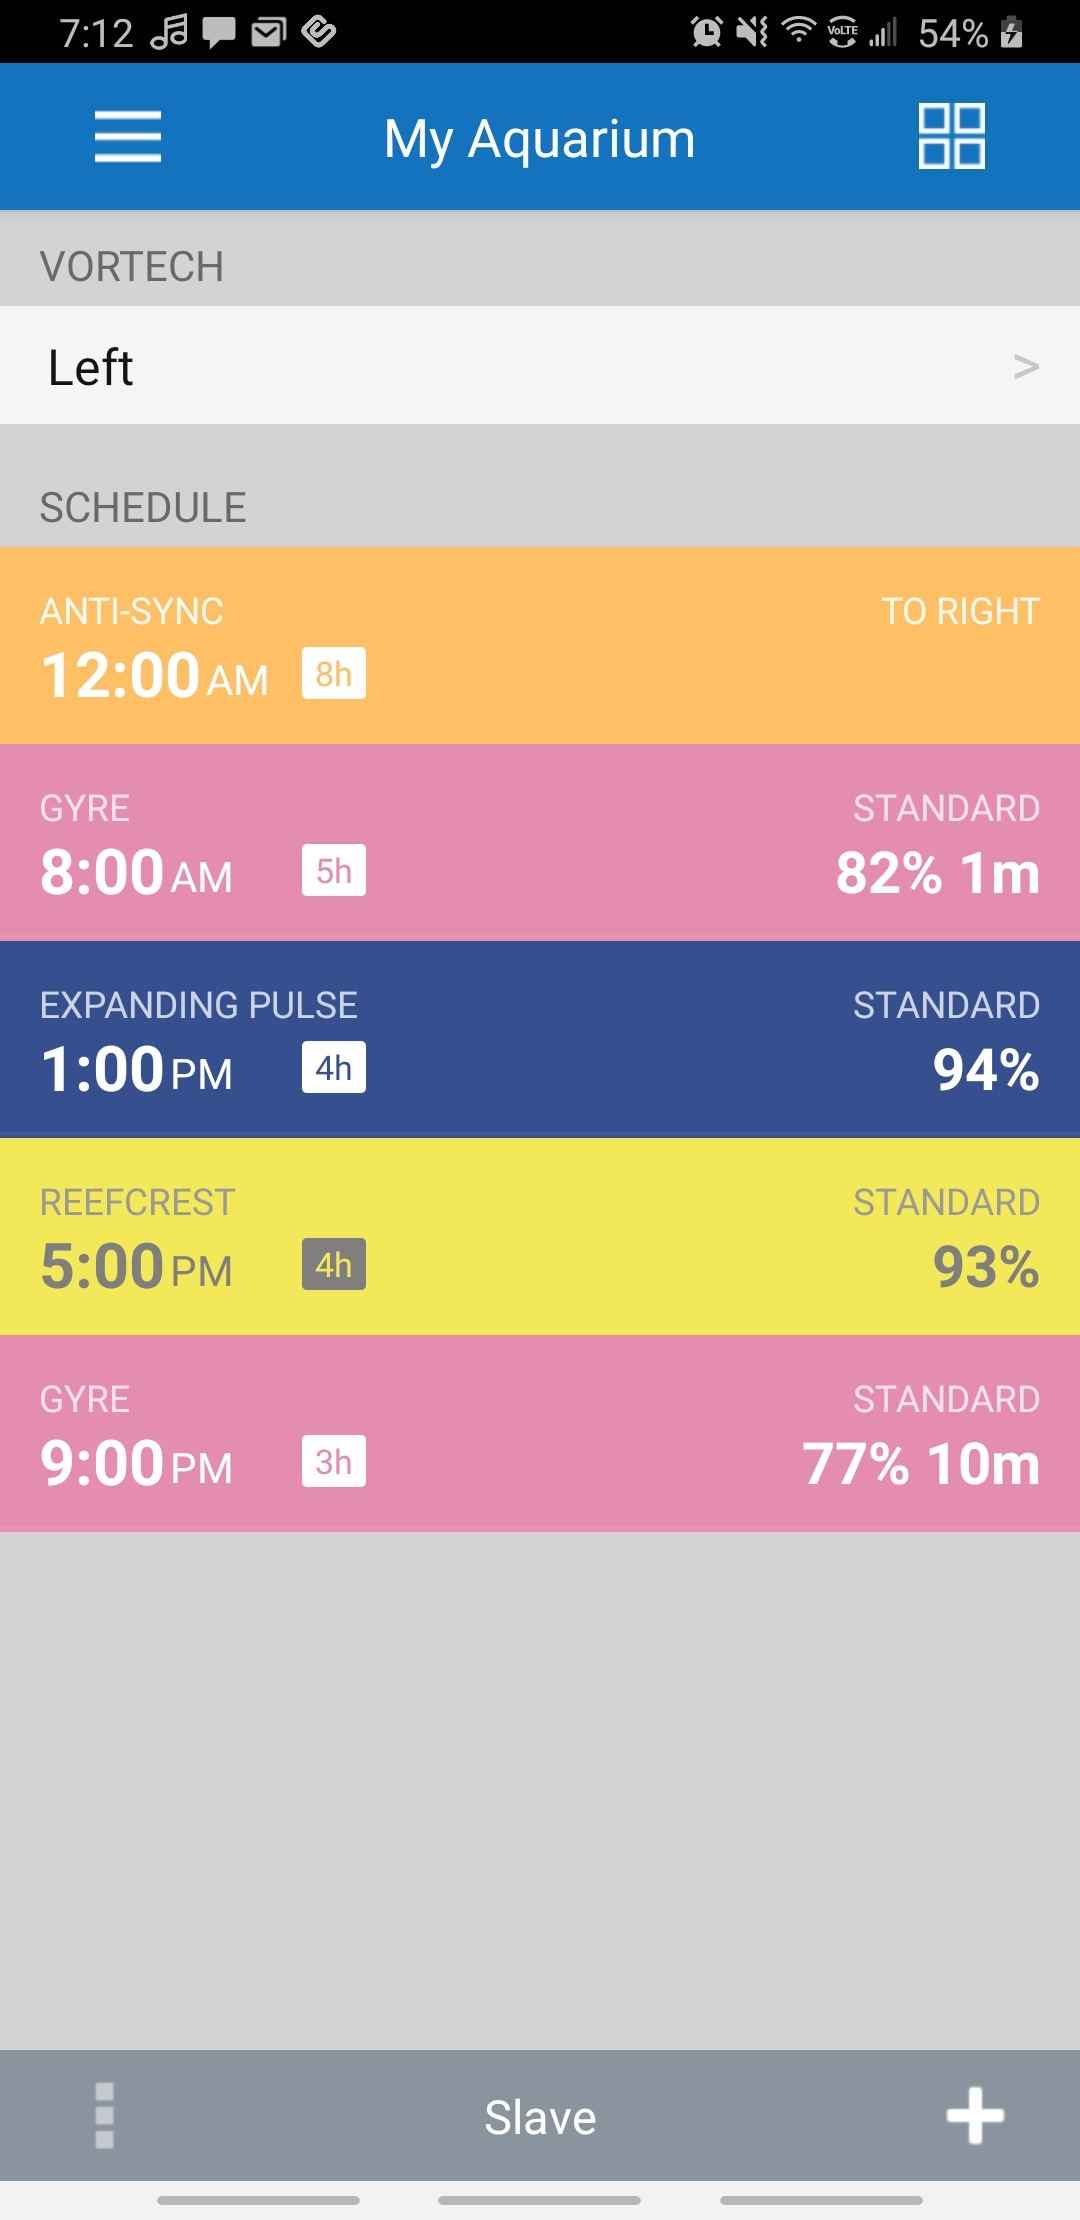The image size is (1080, 2220).
Task: Open the three-square options icon
Action: pos(104,2115)
